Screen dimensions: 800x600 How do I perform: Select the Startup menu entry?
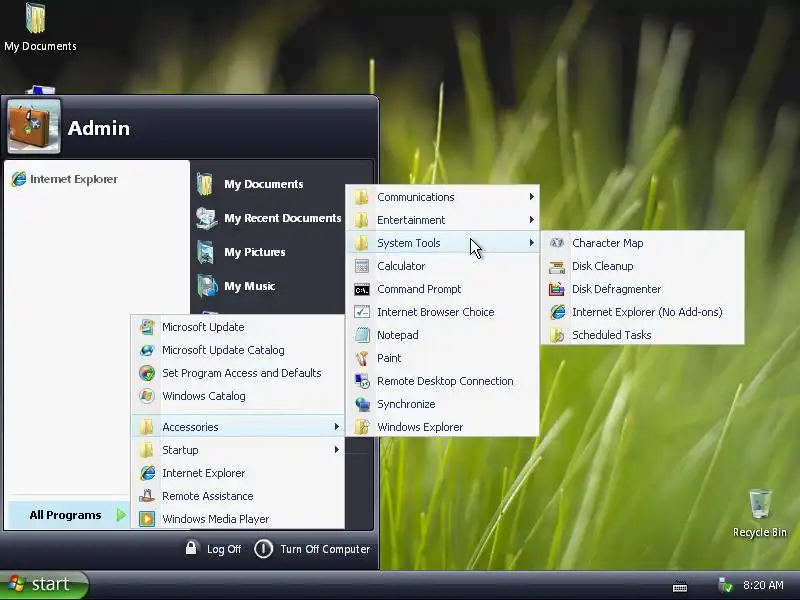[x=238, y=449]
